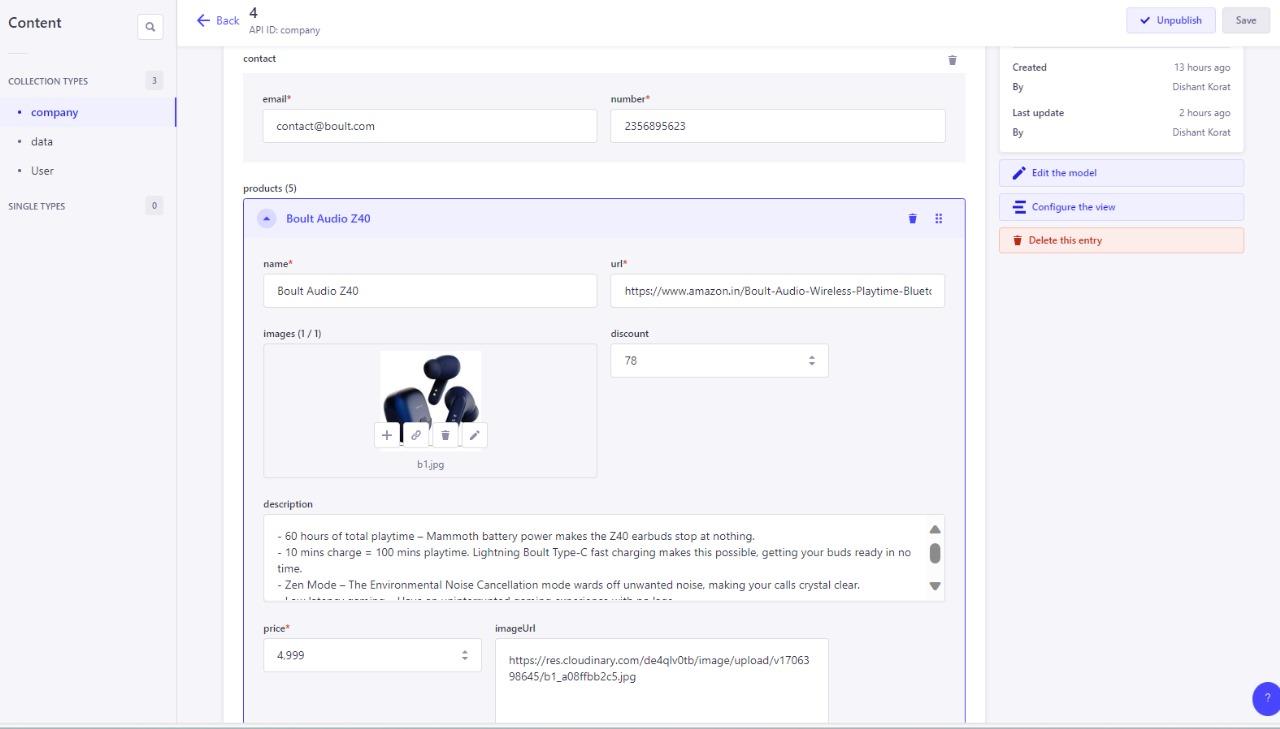Click the 'API ID: company' text

(284, 30)
